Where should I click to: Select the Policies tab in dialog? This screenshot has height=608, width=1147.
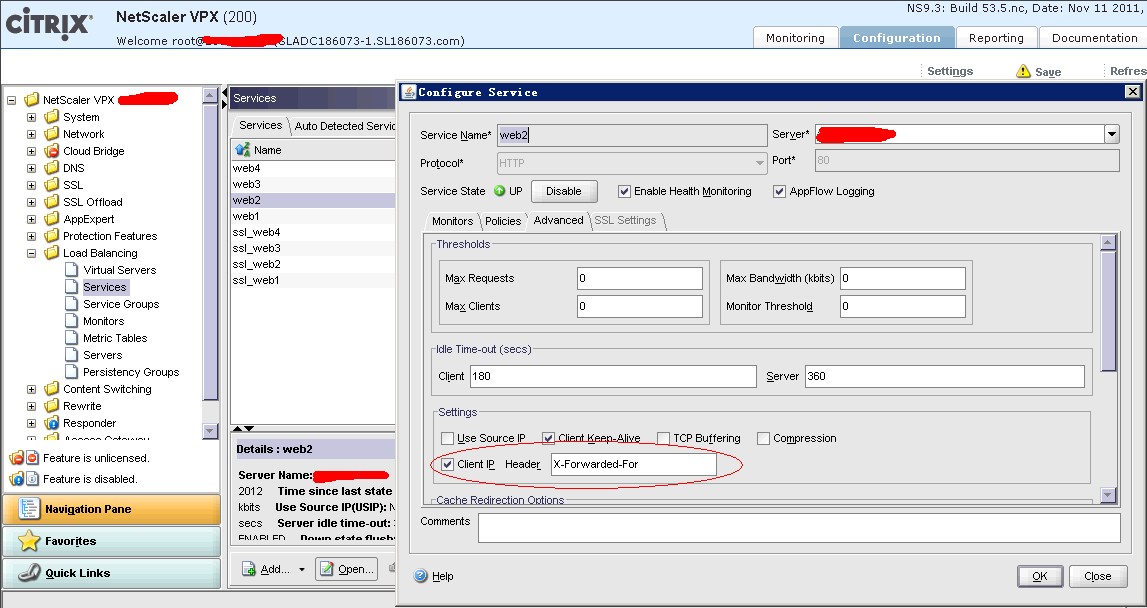[503, 221]
